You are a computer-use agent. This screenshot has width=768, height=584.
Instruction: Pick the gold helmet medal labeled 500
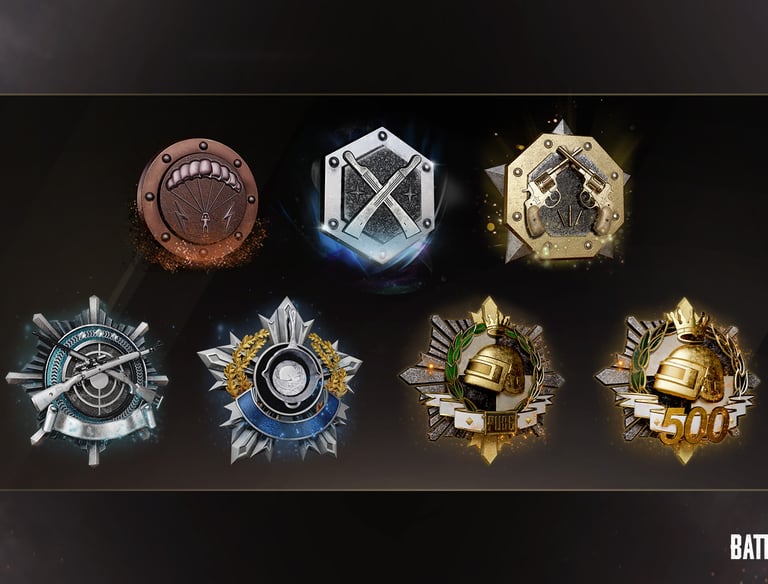coord(677,381)
